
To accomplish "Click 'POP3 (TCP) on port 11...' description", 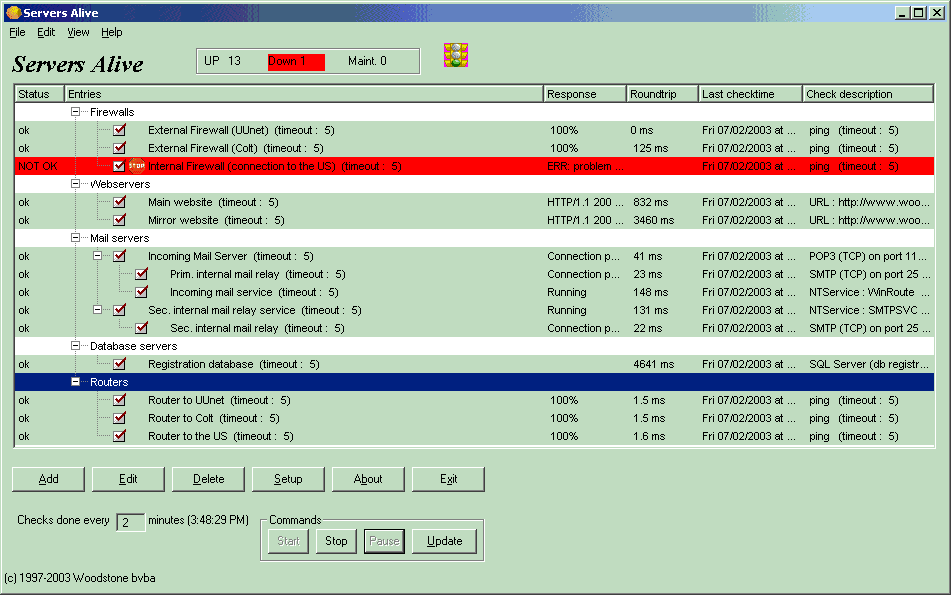I will click(868, 256).
